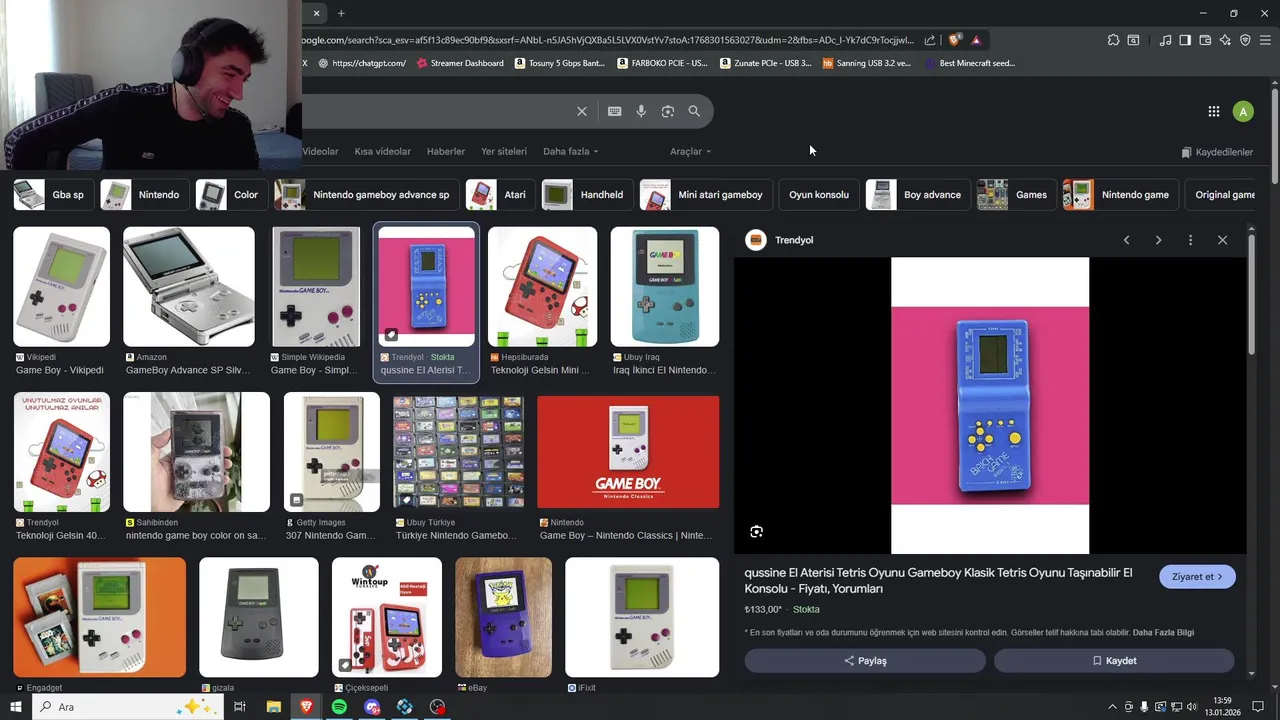Select the 'Atari' filter chip

coord(501,195)
